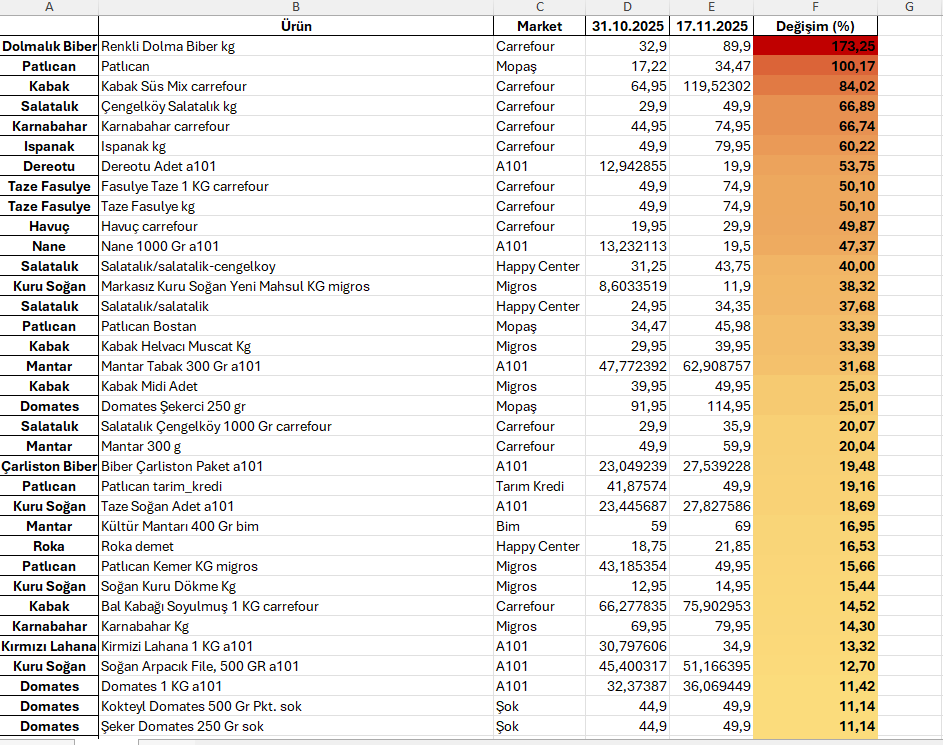The width and height of the screenshot is (943, 745).
Task: Click the 16,53 percentage cell
Action: tap(816, 546)
